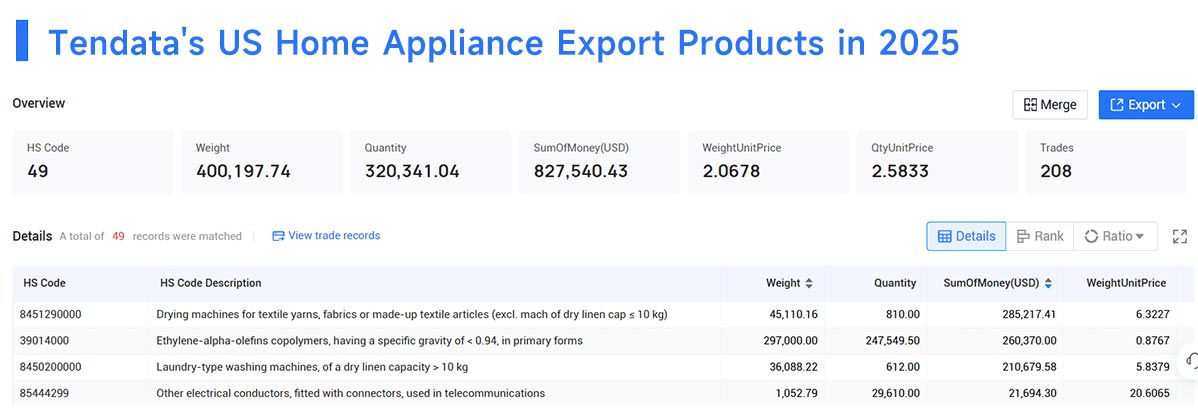Click the money value 210,679.58
The image size is (1198, 419).
pos(1029,367)
